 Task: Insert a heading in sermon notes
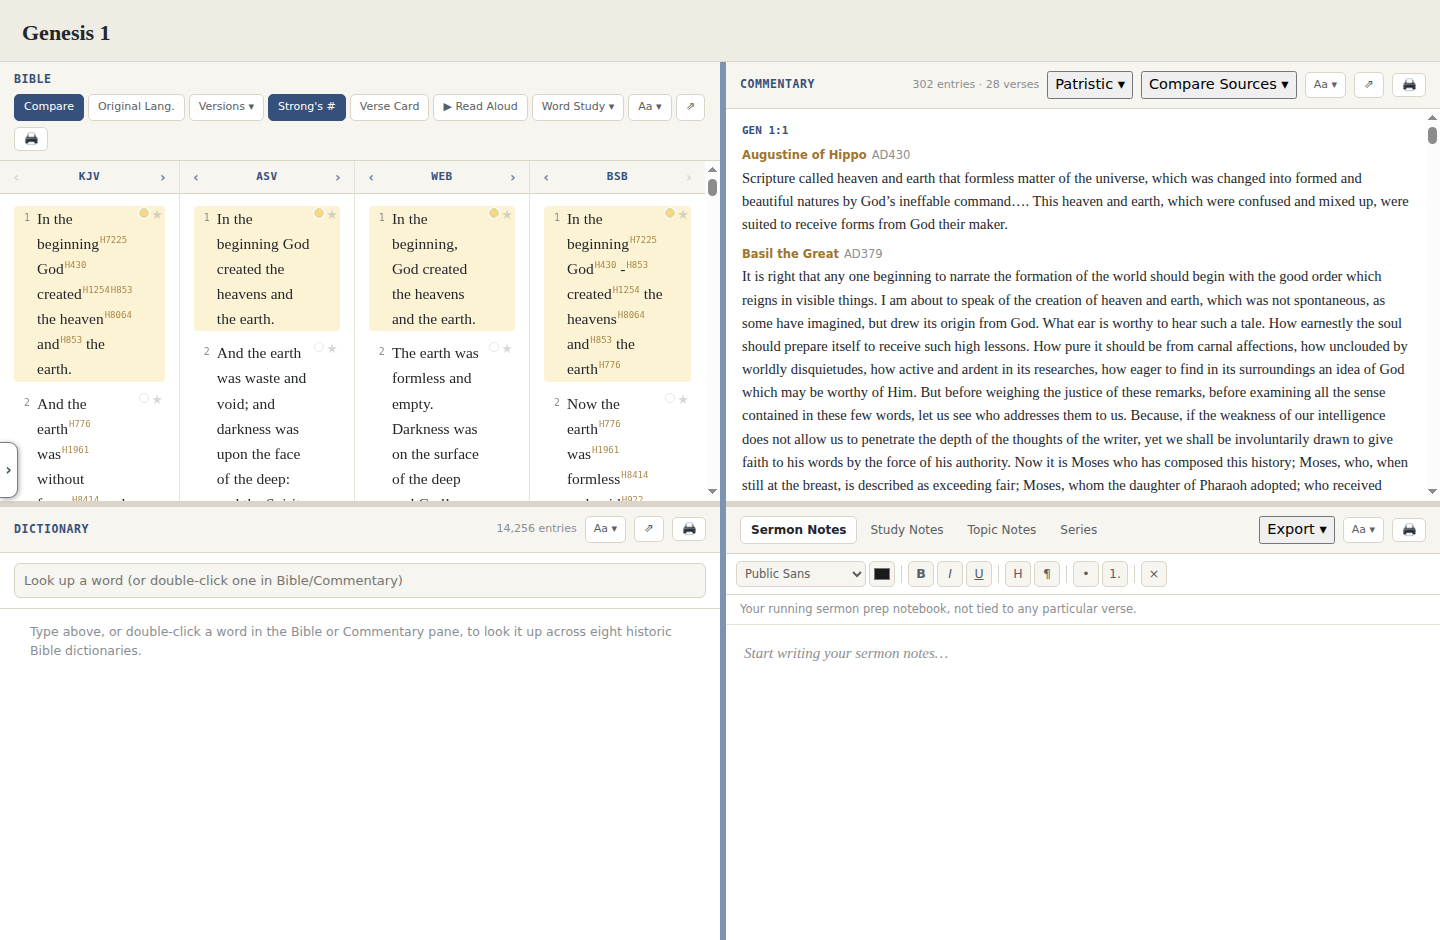tap(1018, 574)
